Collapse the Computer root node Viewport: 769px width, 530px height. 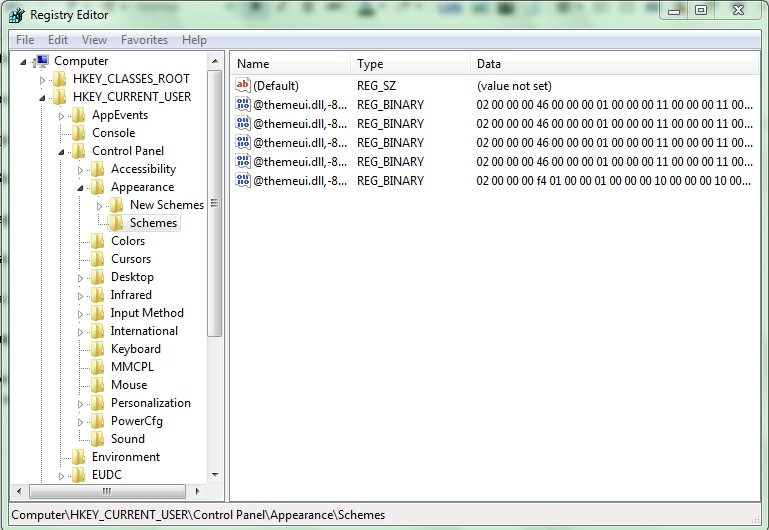click(23, 62)
